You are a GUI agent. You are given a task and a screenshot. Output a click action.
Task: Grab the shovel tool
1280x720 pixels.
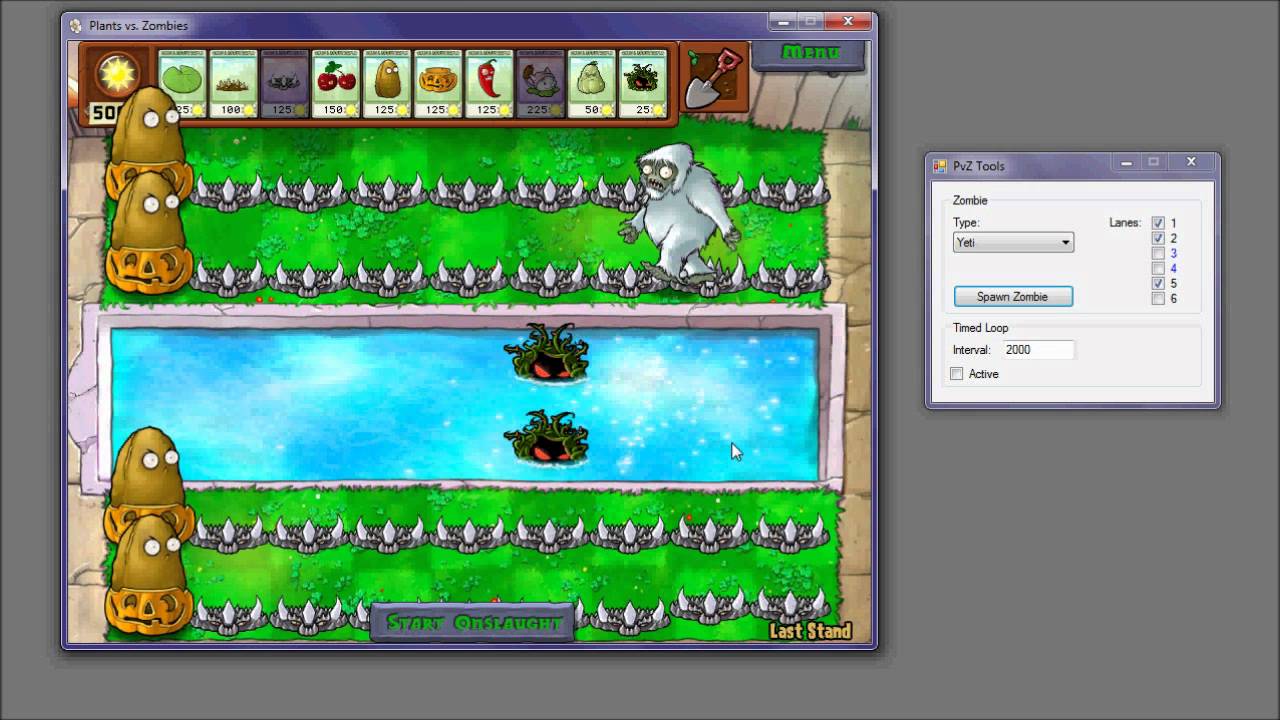[x=714, y=78]
